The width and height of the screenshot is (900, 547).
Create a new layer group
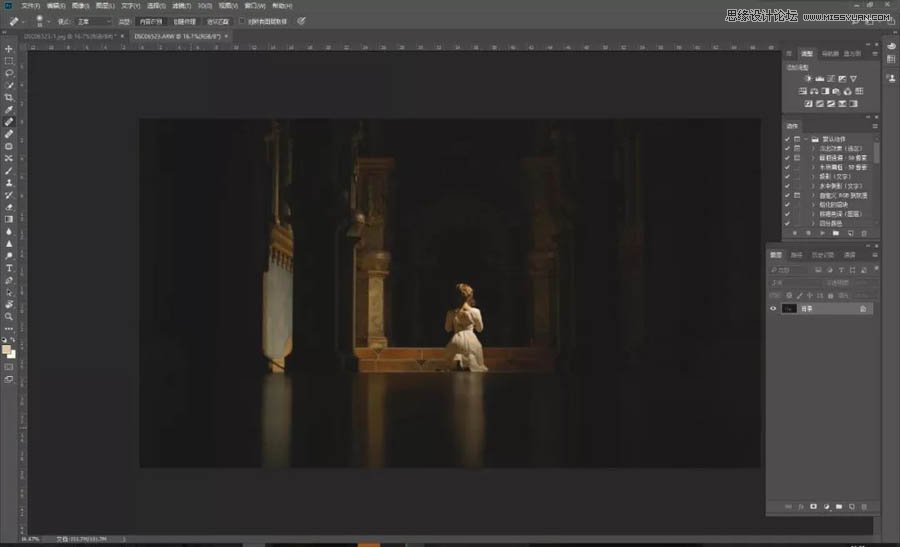tap(839, 507)
